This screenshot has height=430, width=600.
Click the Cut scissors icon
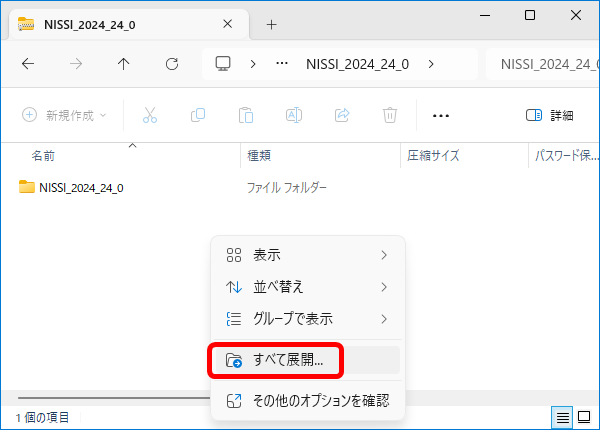[x=150, y=115]
